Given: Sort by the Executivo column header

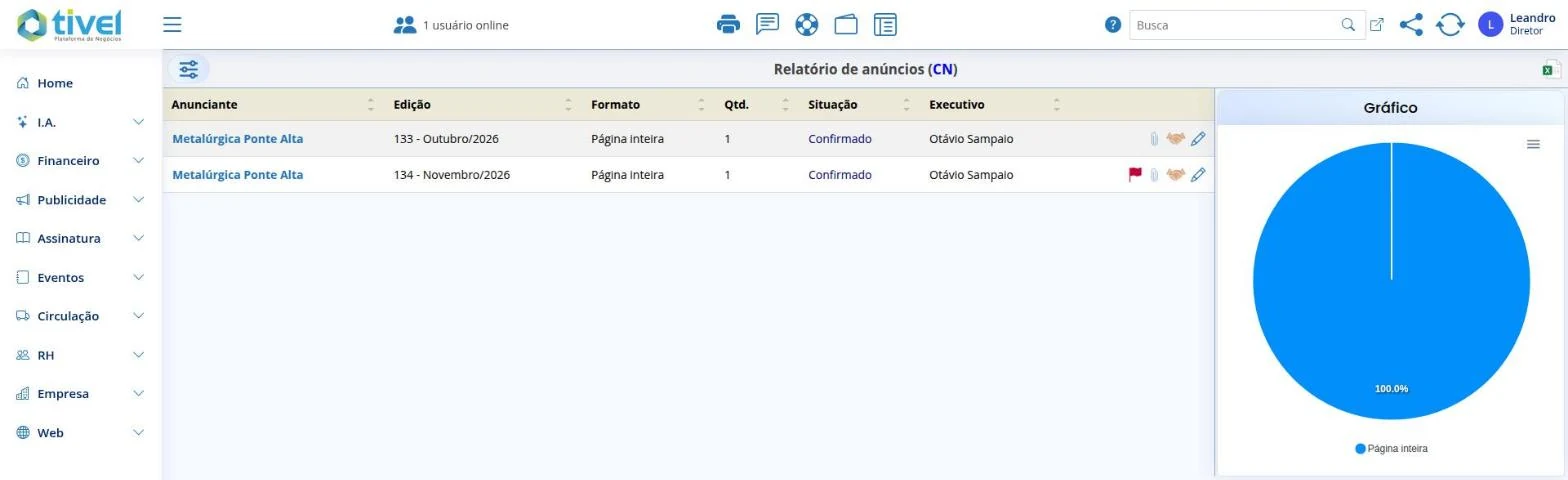Looking at the screenshot, I should pos(994,104).
